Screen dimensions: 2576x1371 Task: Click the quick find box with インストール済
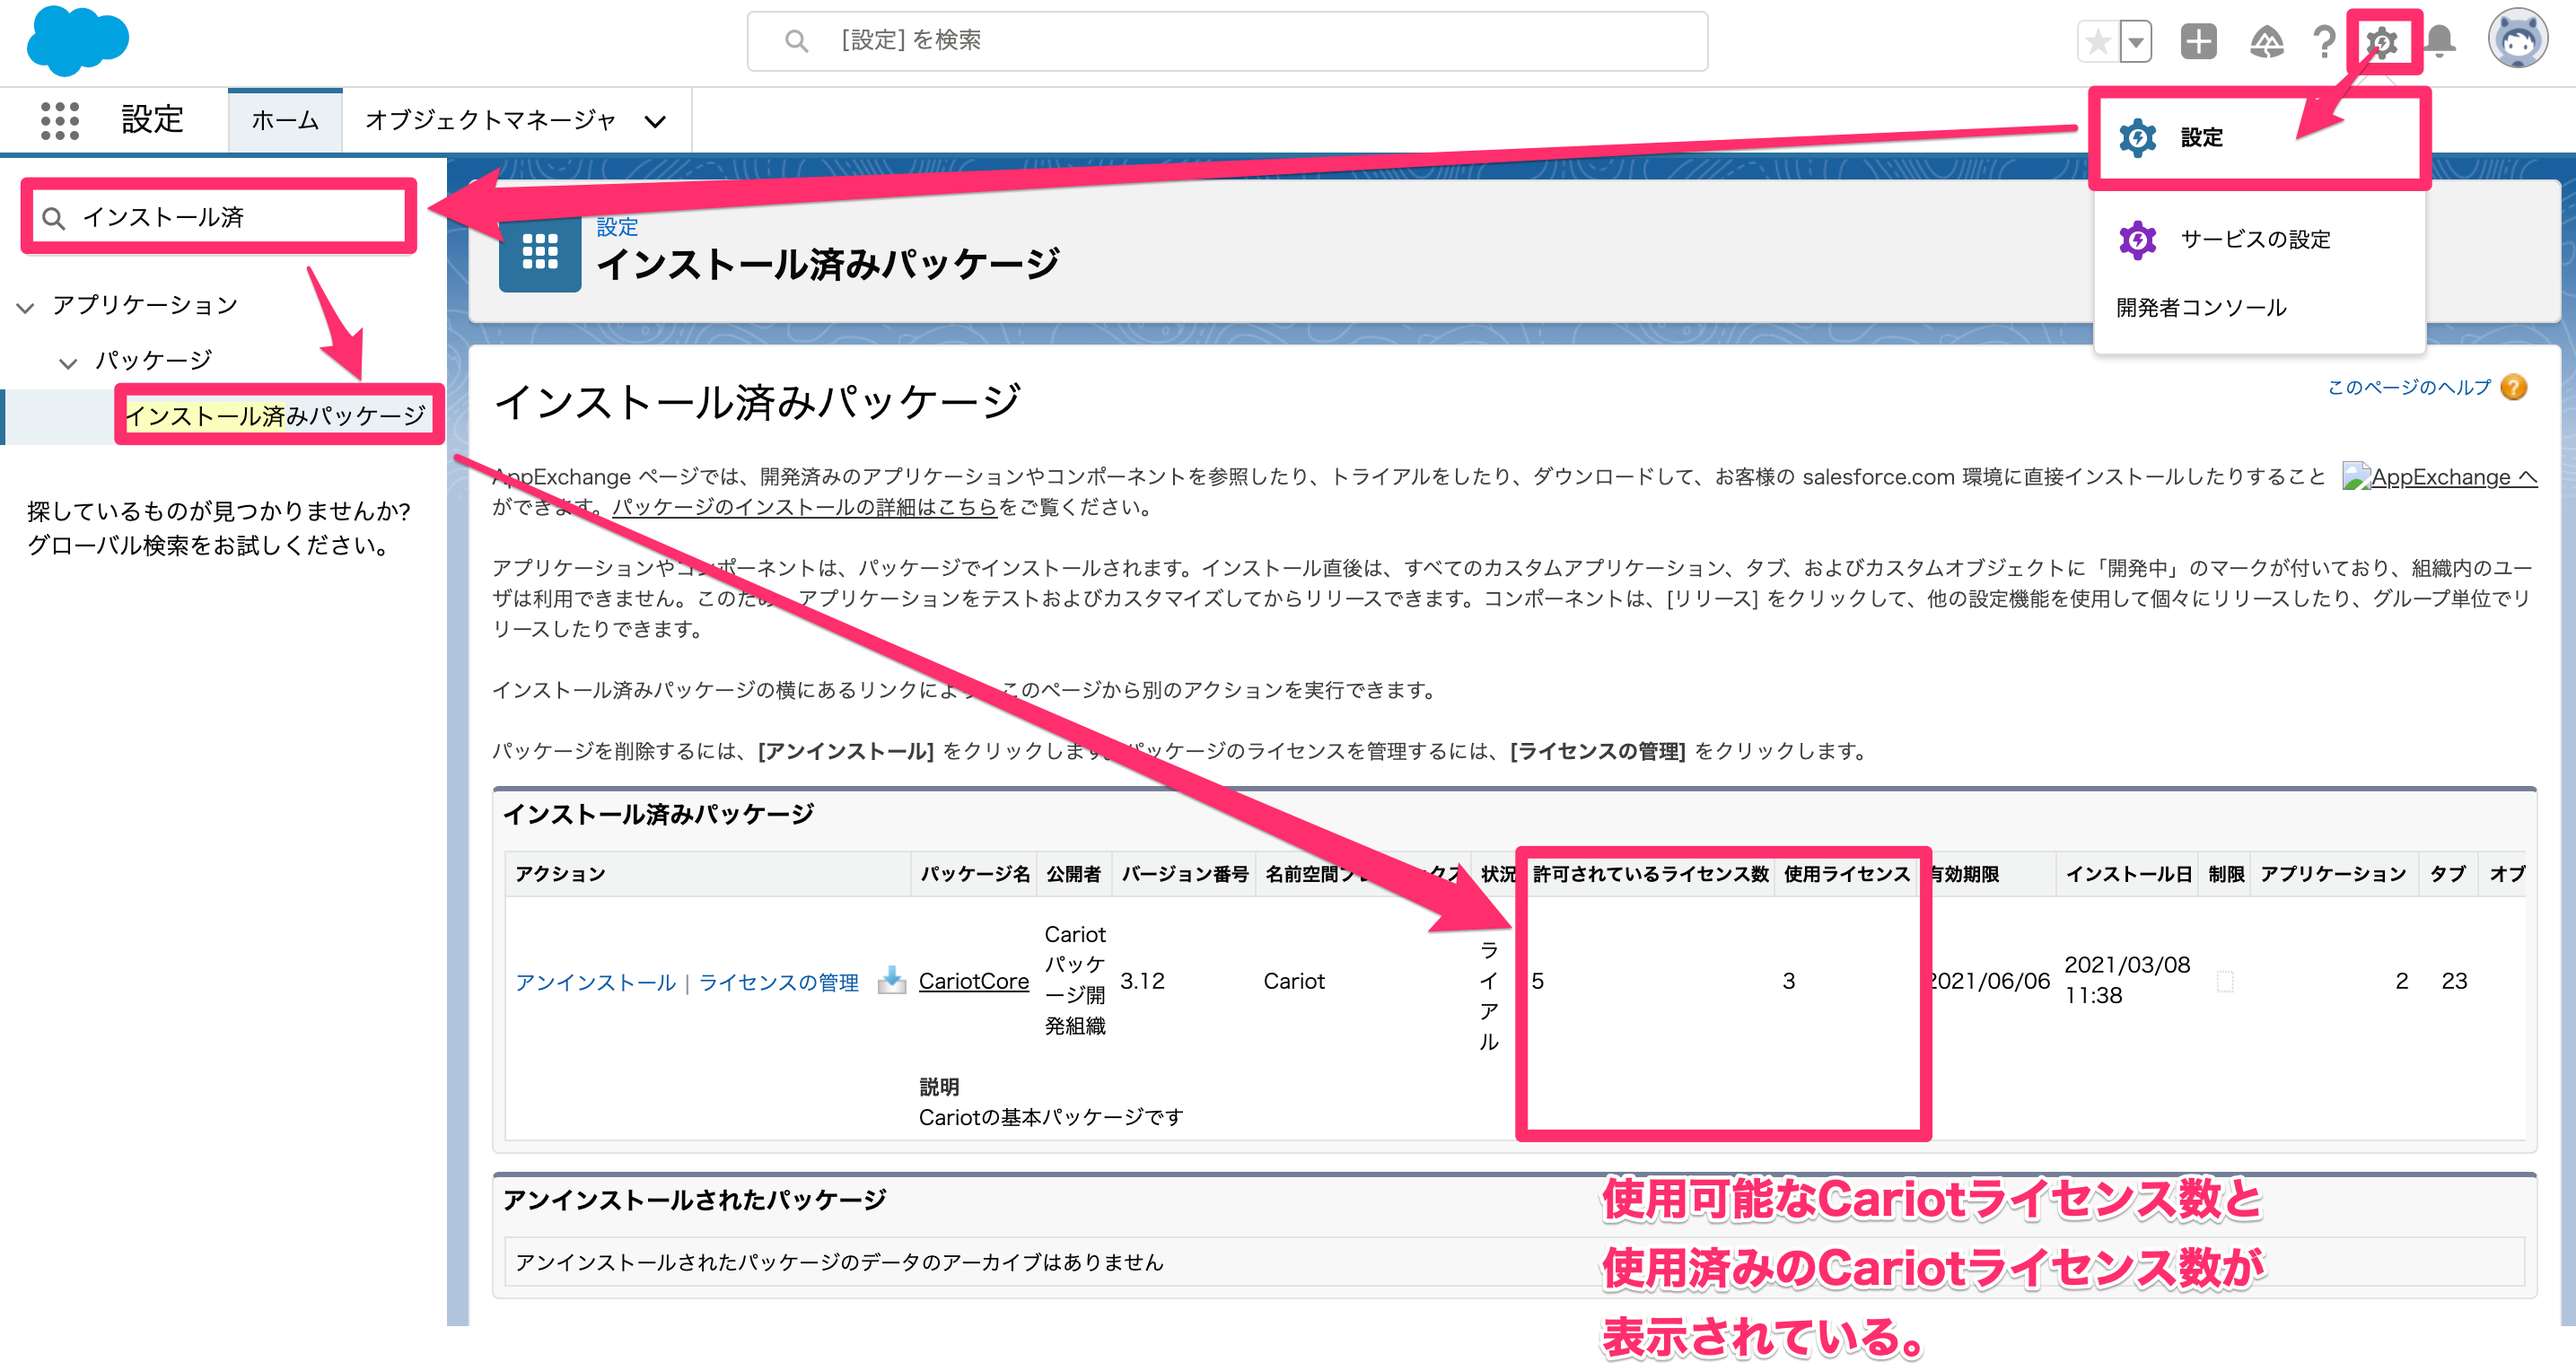pyautogui.click(x=219, y=217)
